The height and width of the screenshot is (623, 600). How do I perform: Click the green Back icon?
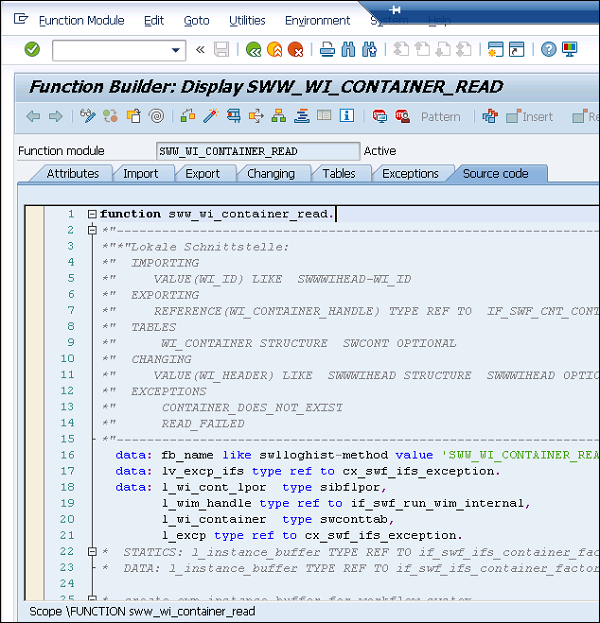[253, 49]
